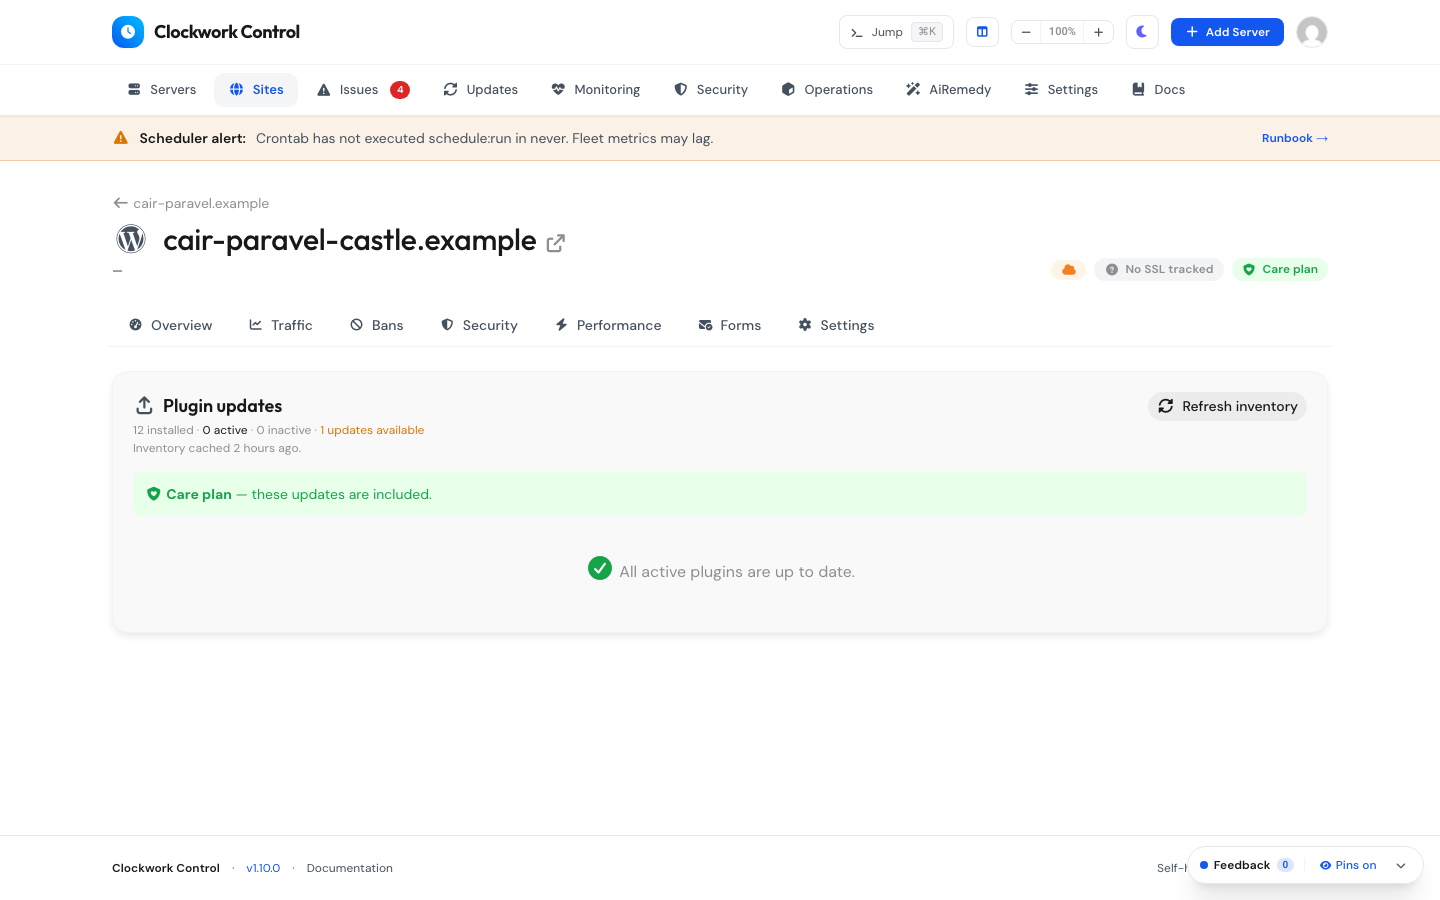Switch to the Bans tab
Image resolution: width=1440 pixels, height=900 pixels.
[377, 325]
